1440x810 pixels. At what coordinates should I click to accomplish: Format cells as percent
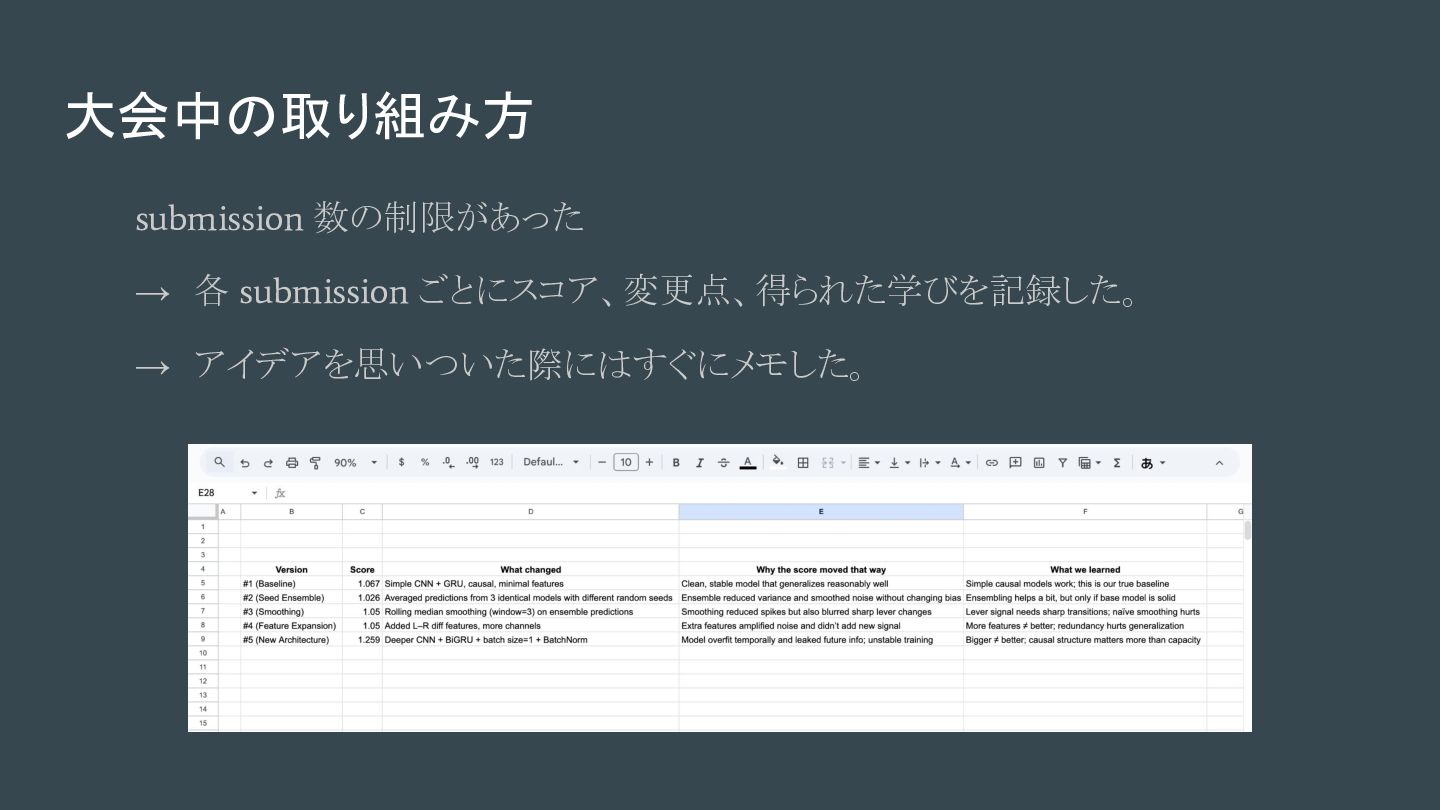click(x=425, y=462)
